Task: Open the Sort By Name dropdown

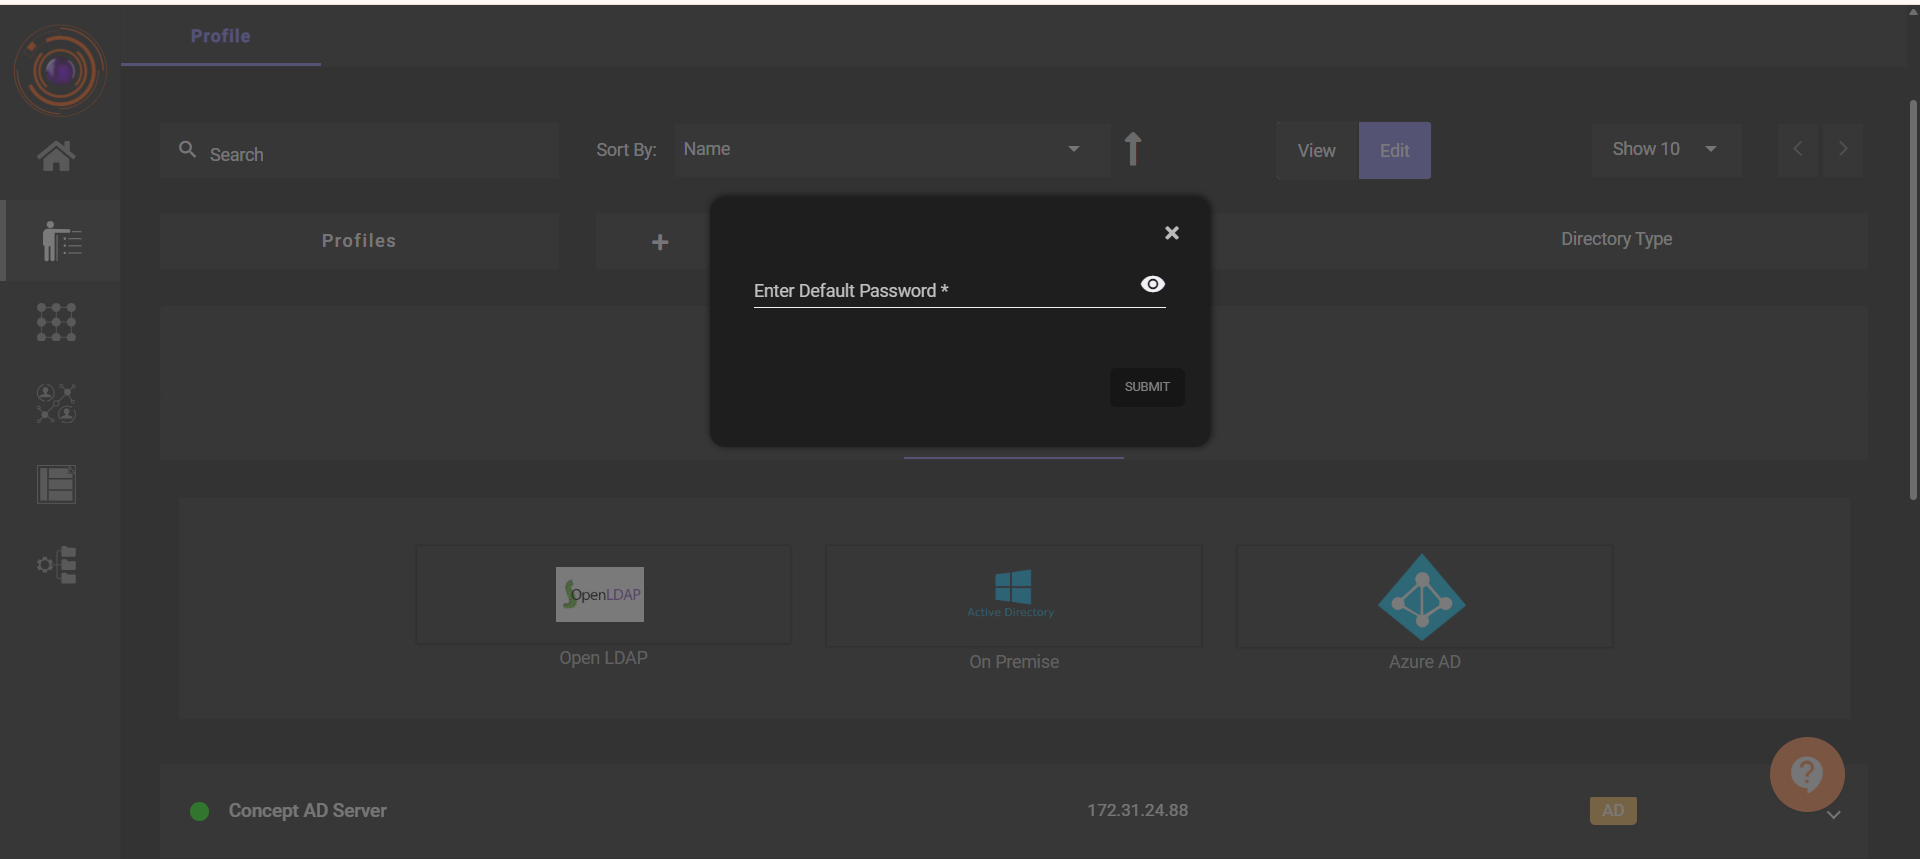Action: (892, 150)
